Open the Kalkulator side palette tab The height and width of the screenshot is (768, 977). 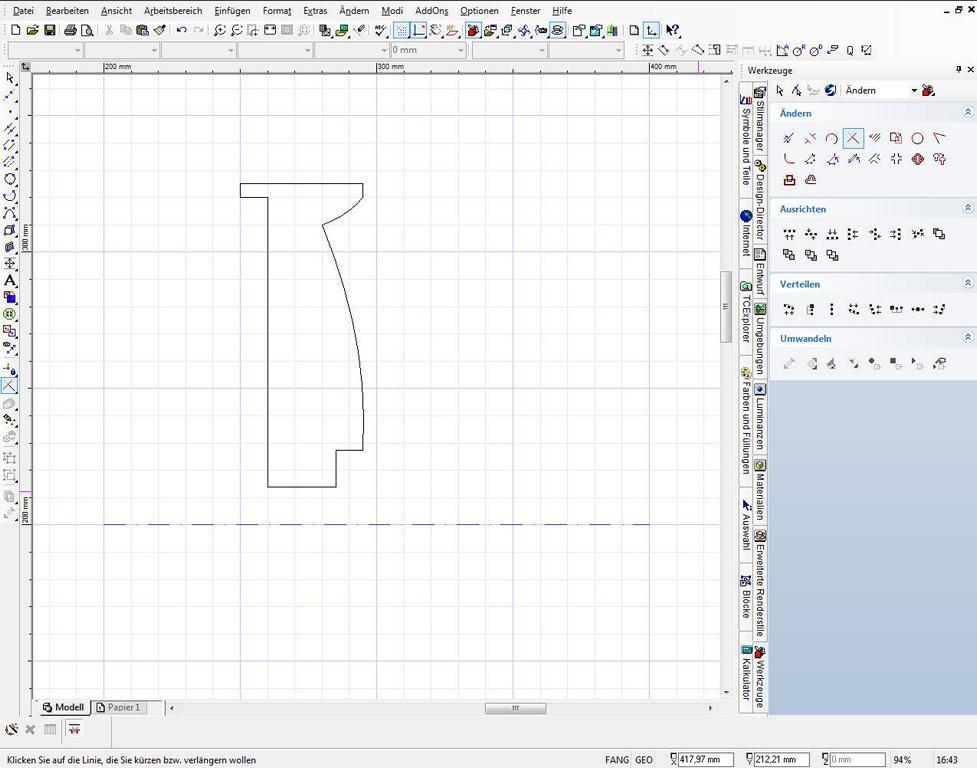coord(746,673)
